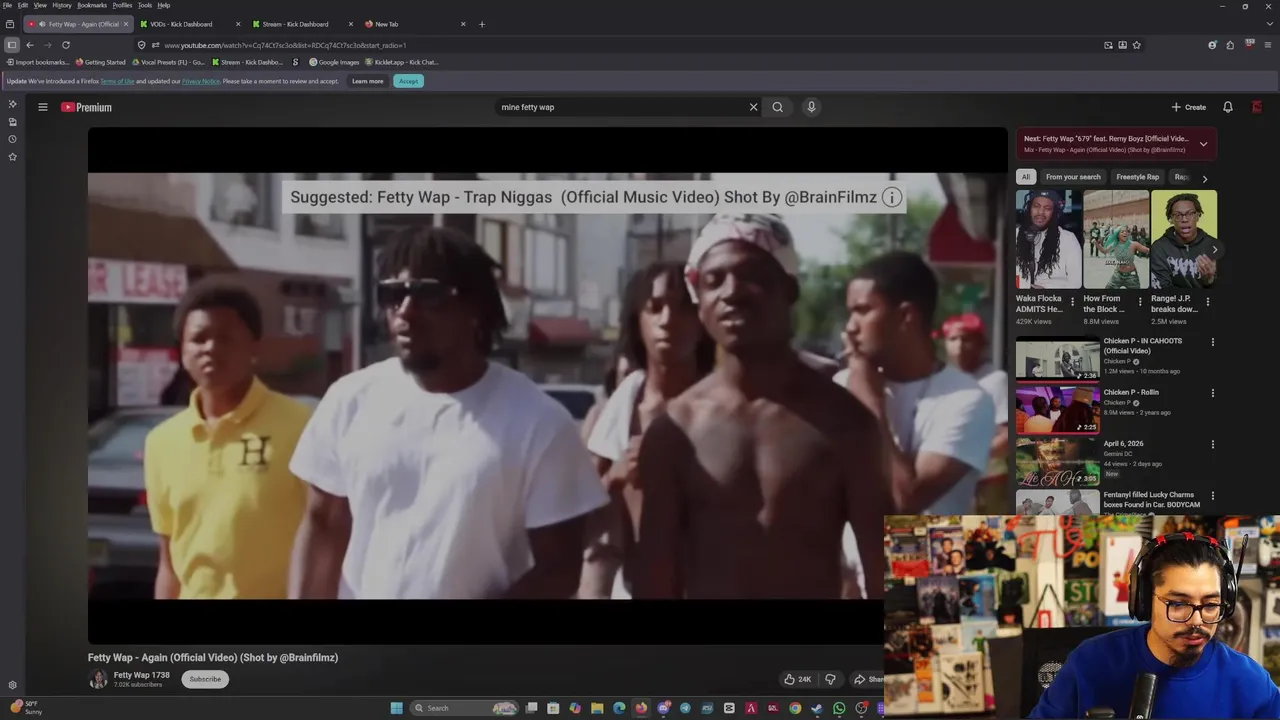Image resolution: width=1280 pixels, height=720 pixels.
Task: Open more options for Waka Flocka short
Action: point(1073,301)
